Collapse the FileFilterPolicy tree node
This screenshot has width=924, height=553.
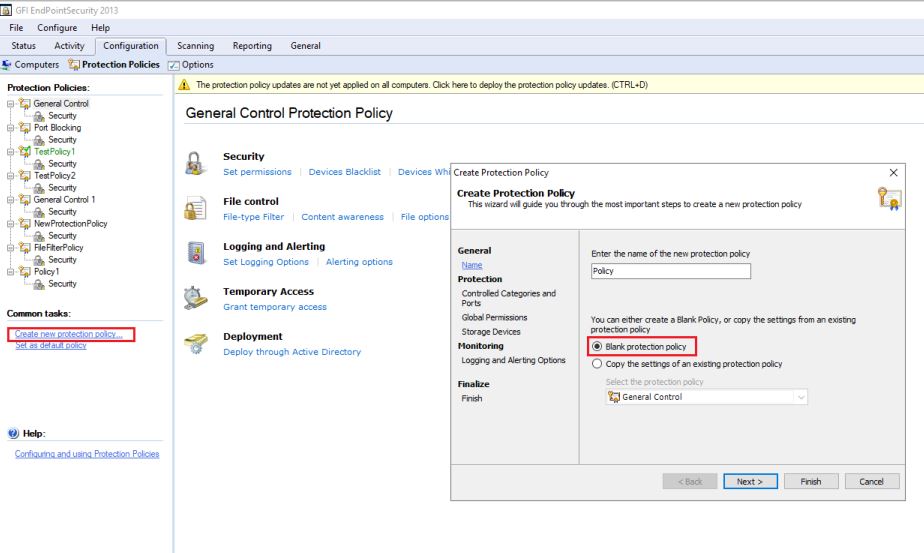pyautogui.click(x=11, y=248)
